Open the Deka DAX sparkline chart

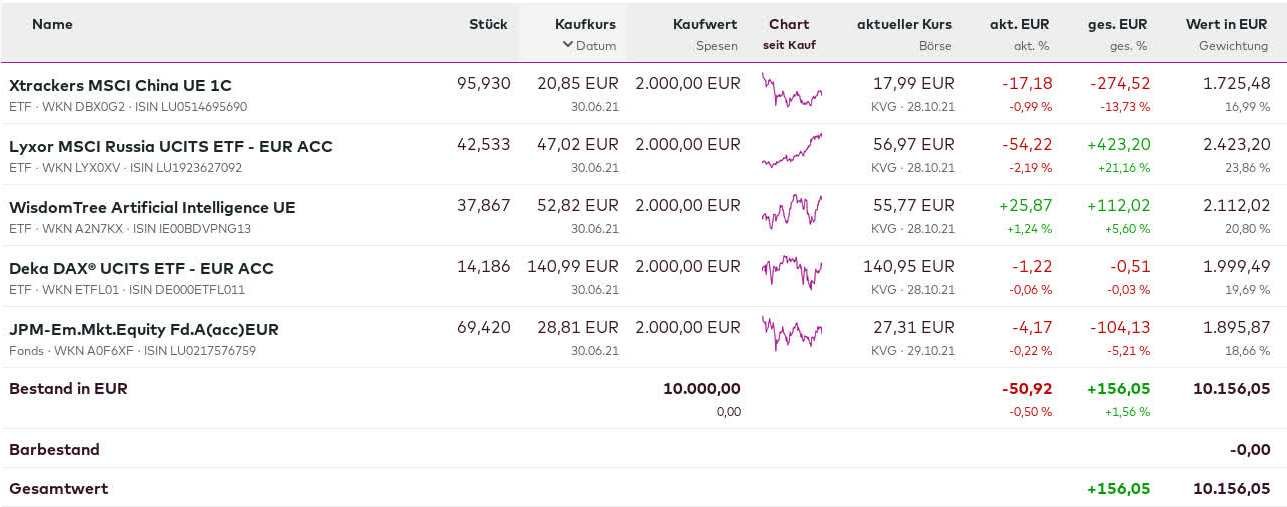791,272
